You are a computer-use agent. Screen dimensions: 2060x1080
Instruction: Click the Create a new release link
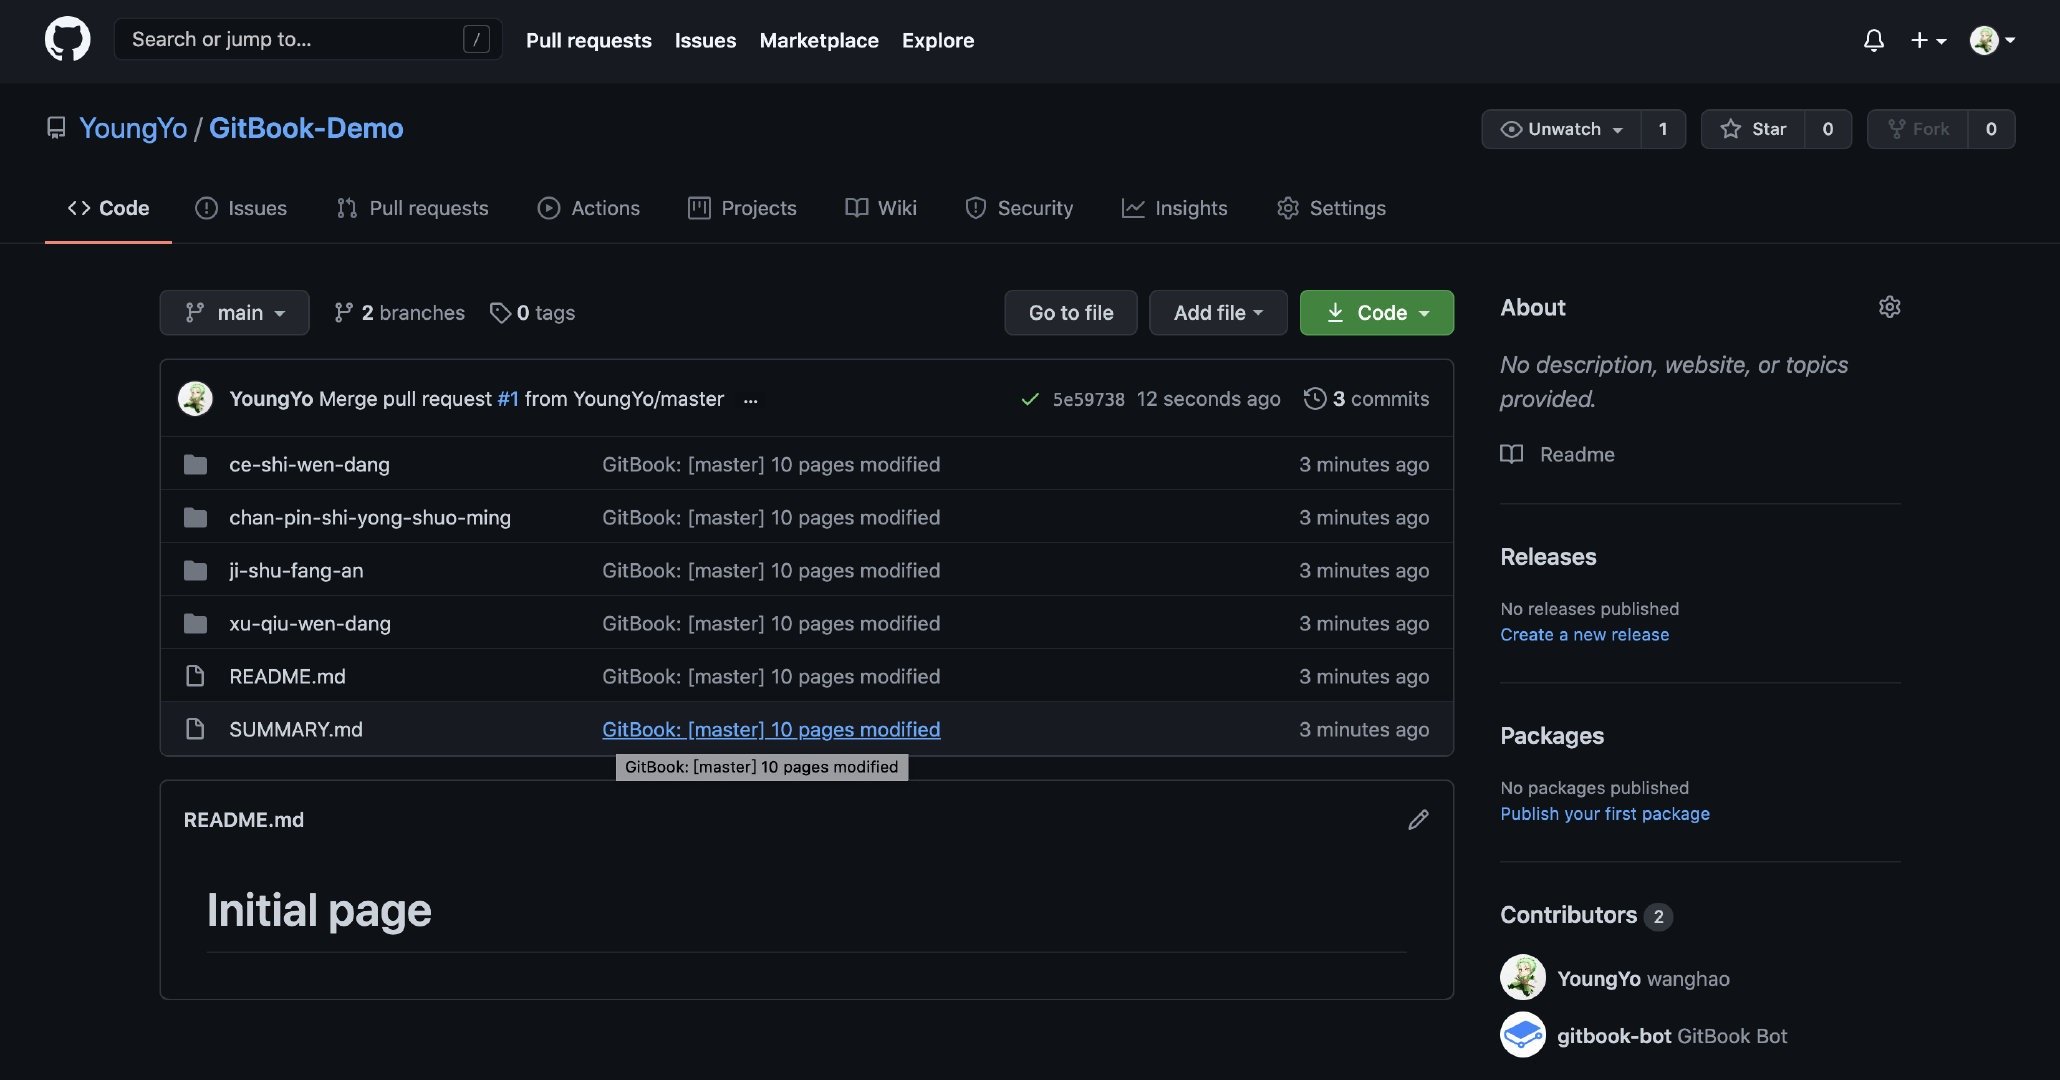[1584, 635]
